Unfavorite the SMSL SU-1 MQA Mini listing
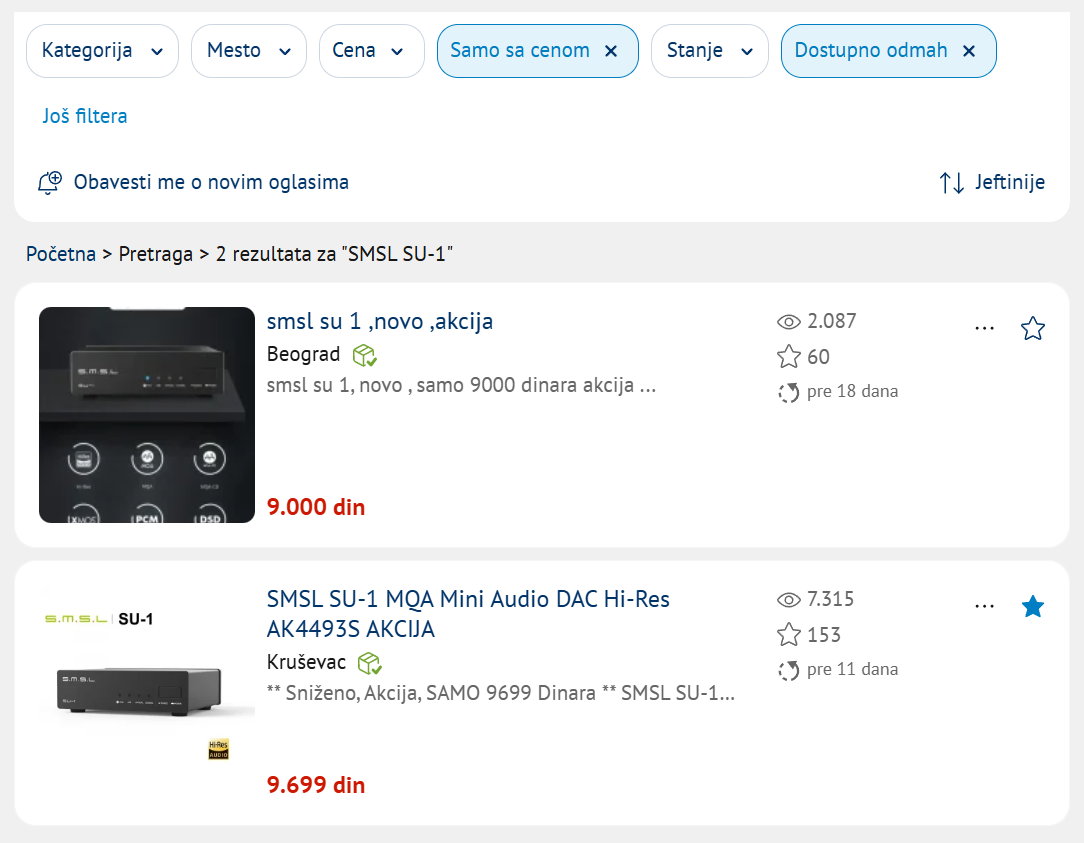 (x=1033, y=606)
